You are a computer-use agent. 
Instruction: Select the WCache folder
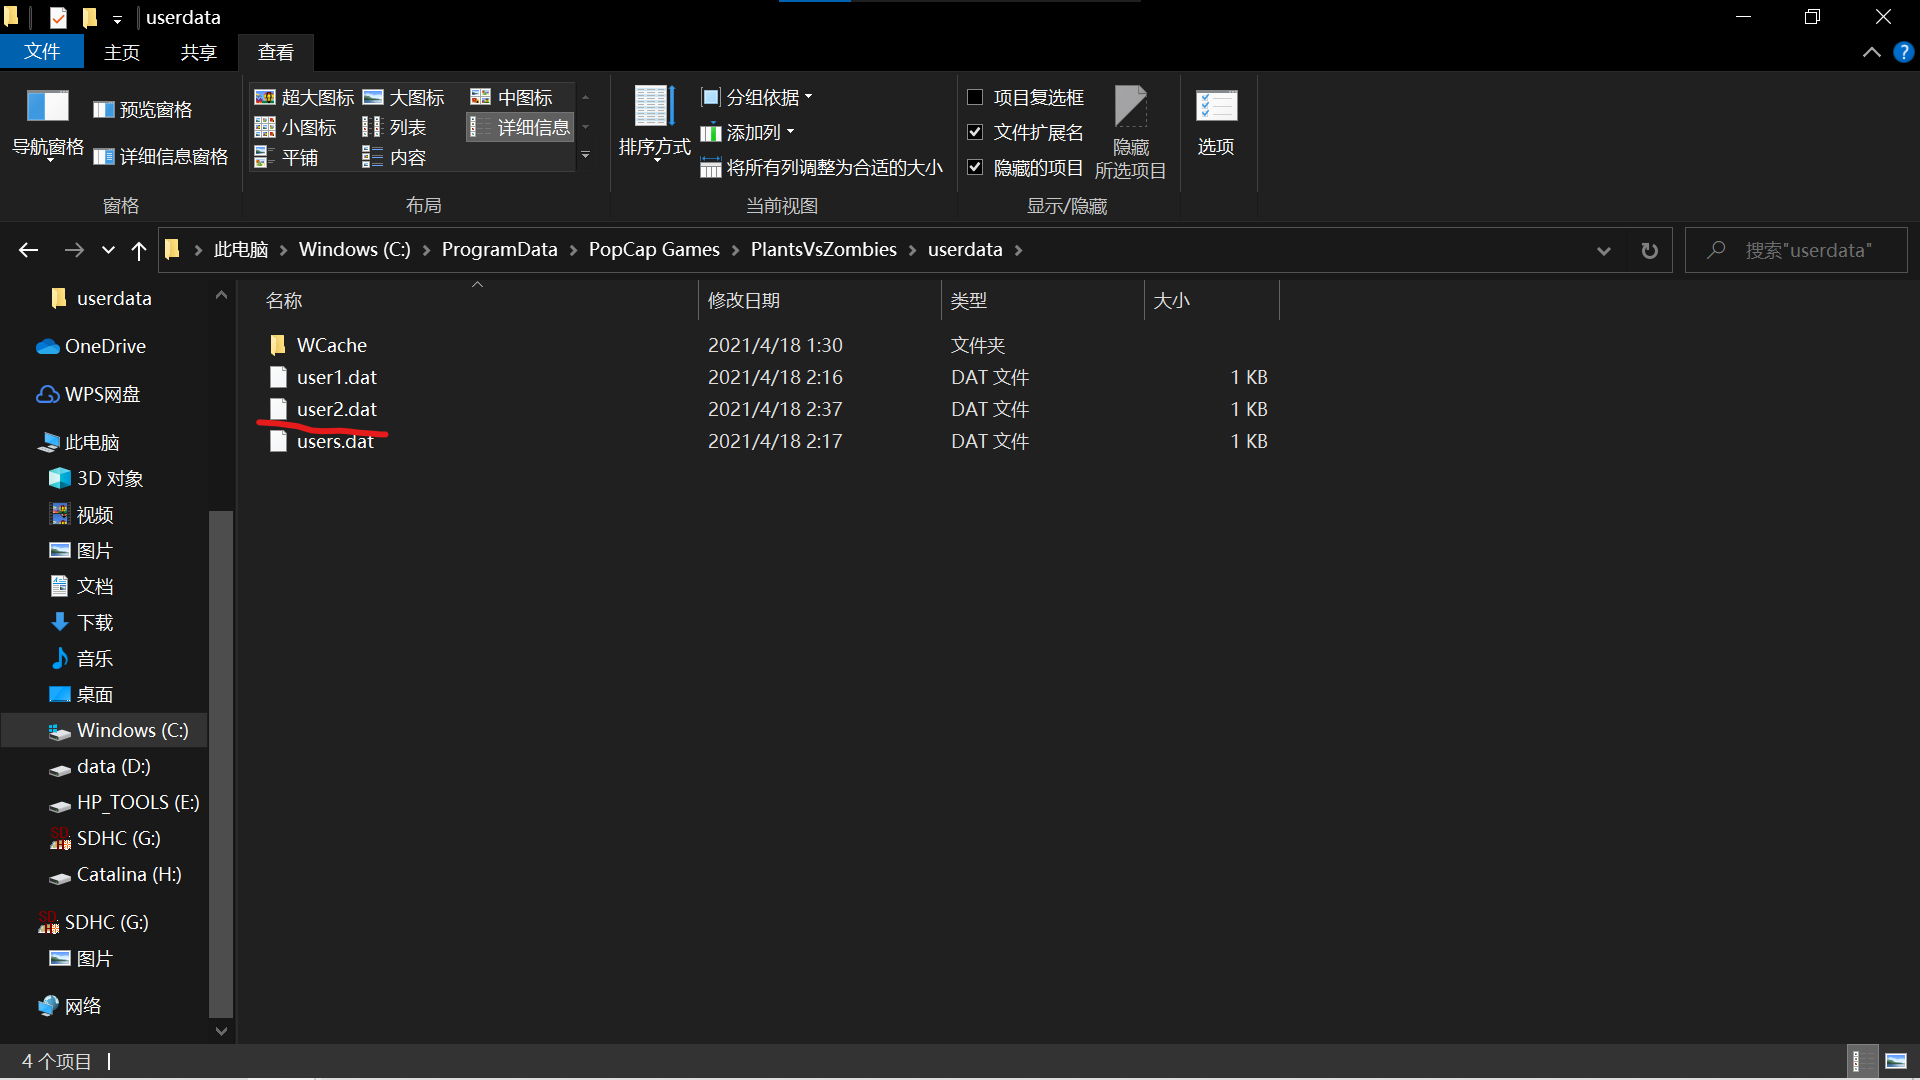pos(331,345)
